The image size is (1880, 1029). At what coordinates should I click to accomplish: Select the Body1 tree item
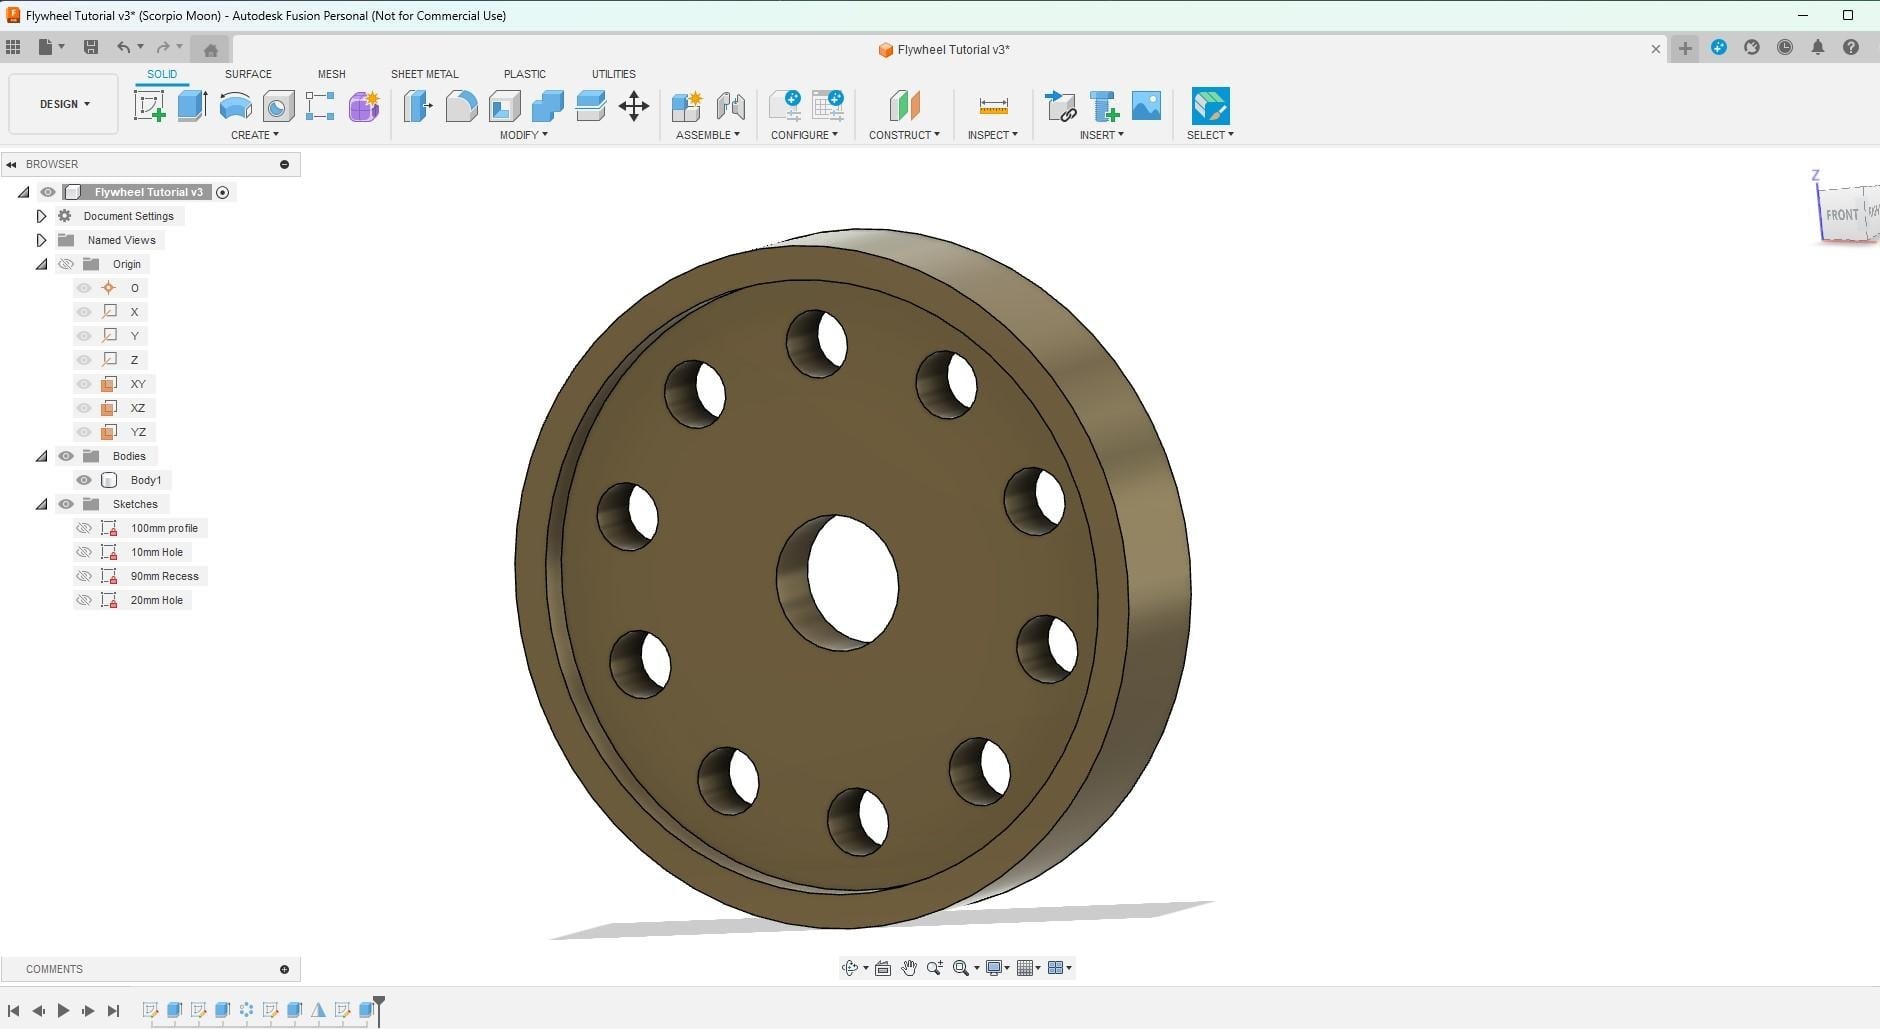pos(146,480)
